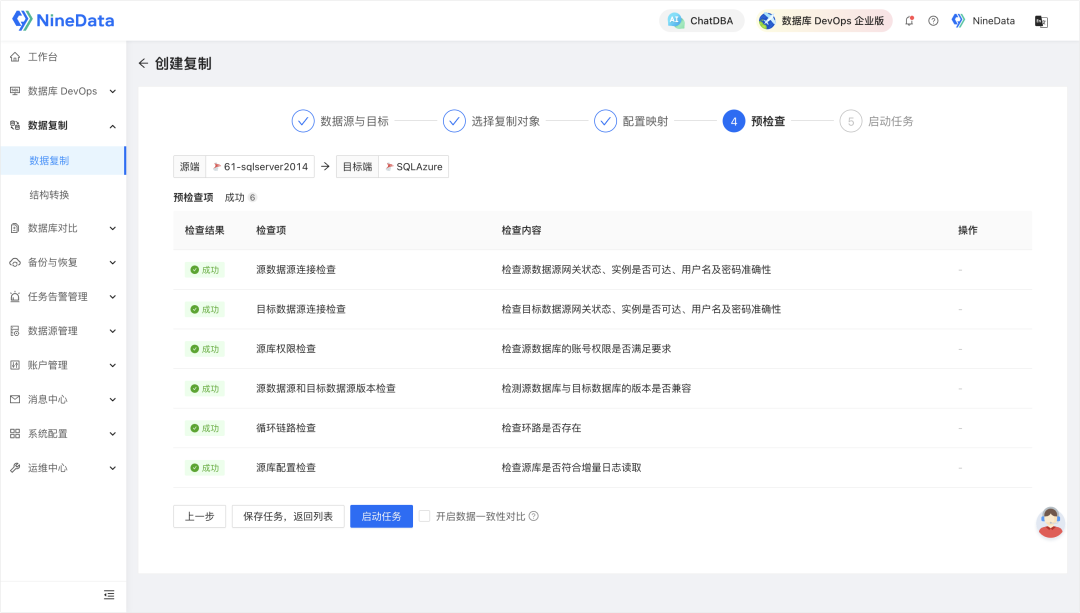Click the help question mark icon in header
This screenshot has height=613, width=1080.
pos(933,21)
